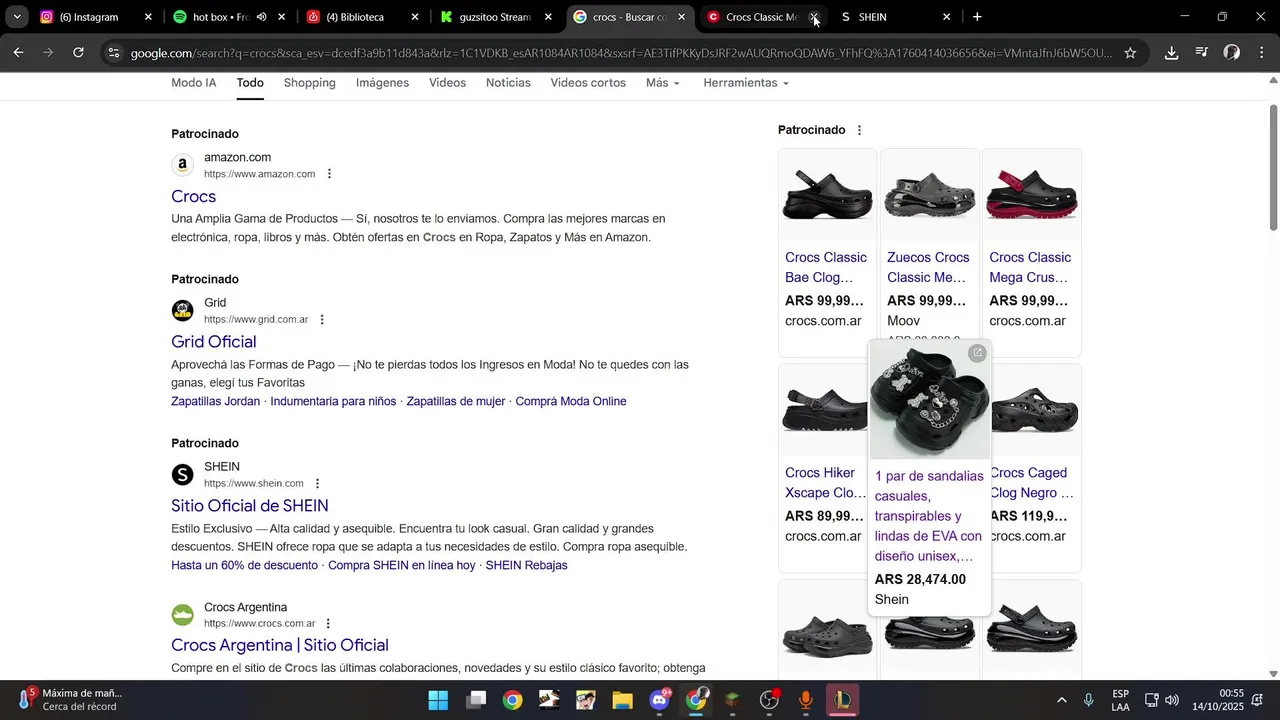Image resolution: width=1280 pixels, height=720 pixels.
Task: Open Indumentaria para niños sitelink
Action: click(333, 401)
